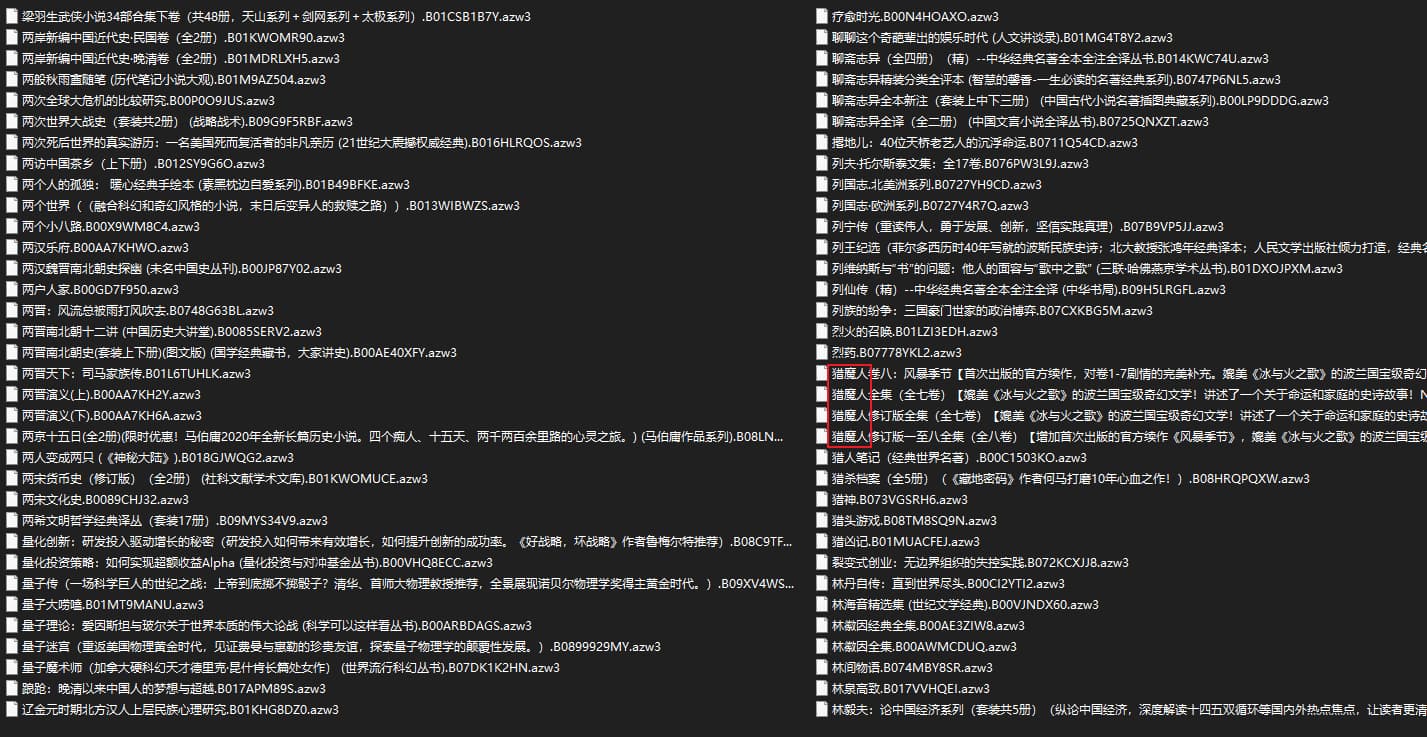Click the document icon next to 猎头游戏
The width and height of the screenshot is (1427, 737).
pyautogui.click(x=822, y=521)
